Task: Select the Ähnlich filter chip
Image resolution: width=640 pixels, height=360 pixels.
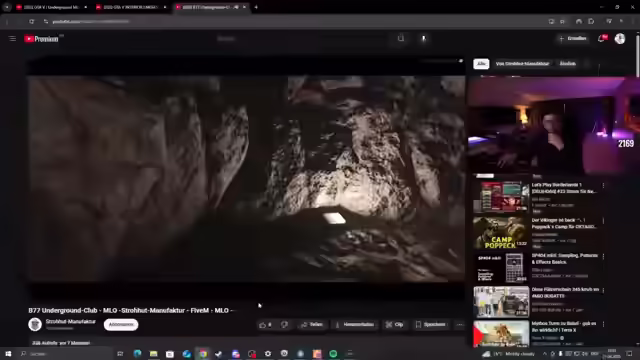Action: pos(567,64)
